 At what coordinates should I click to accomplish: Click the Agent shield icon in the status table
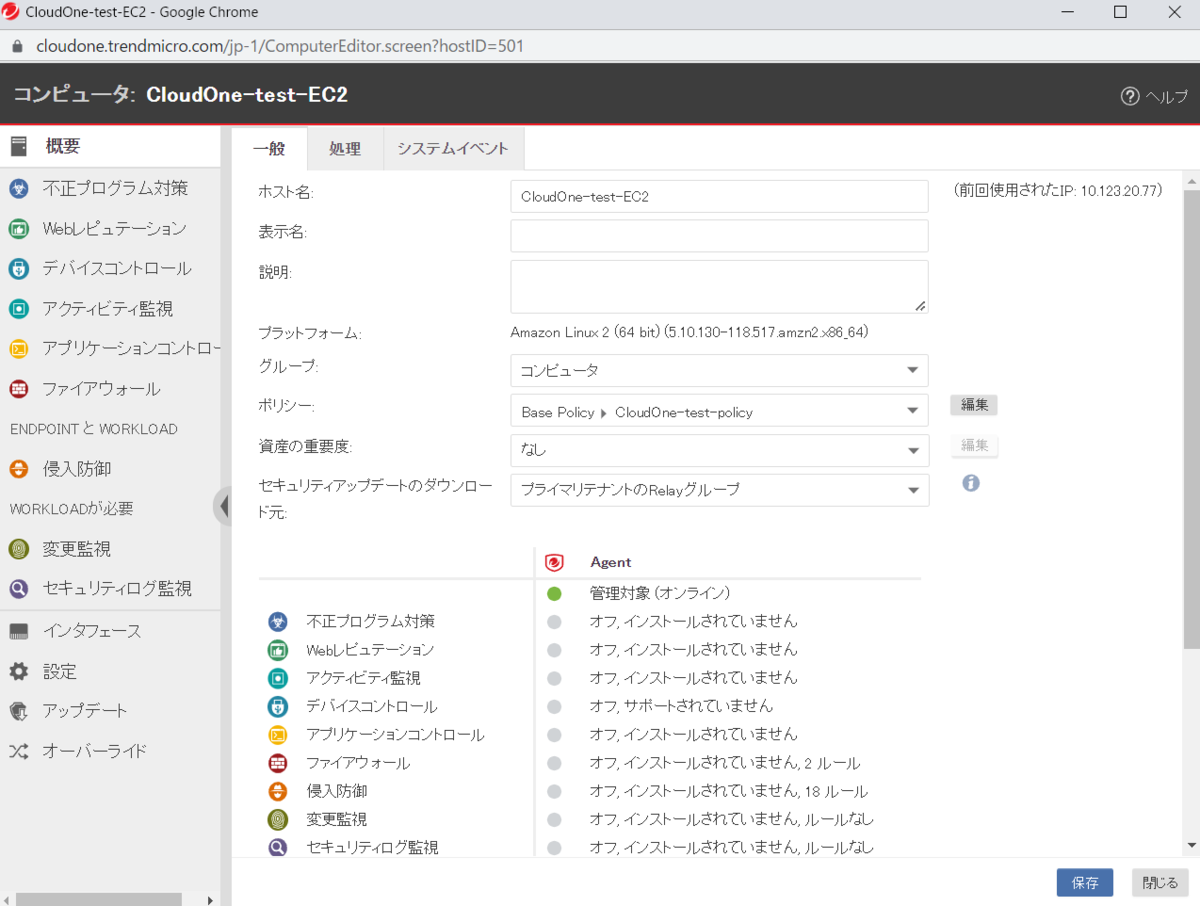[x=554, y=562]
